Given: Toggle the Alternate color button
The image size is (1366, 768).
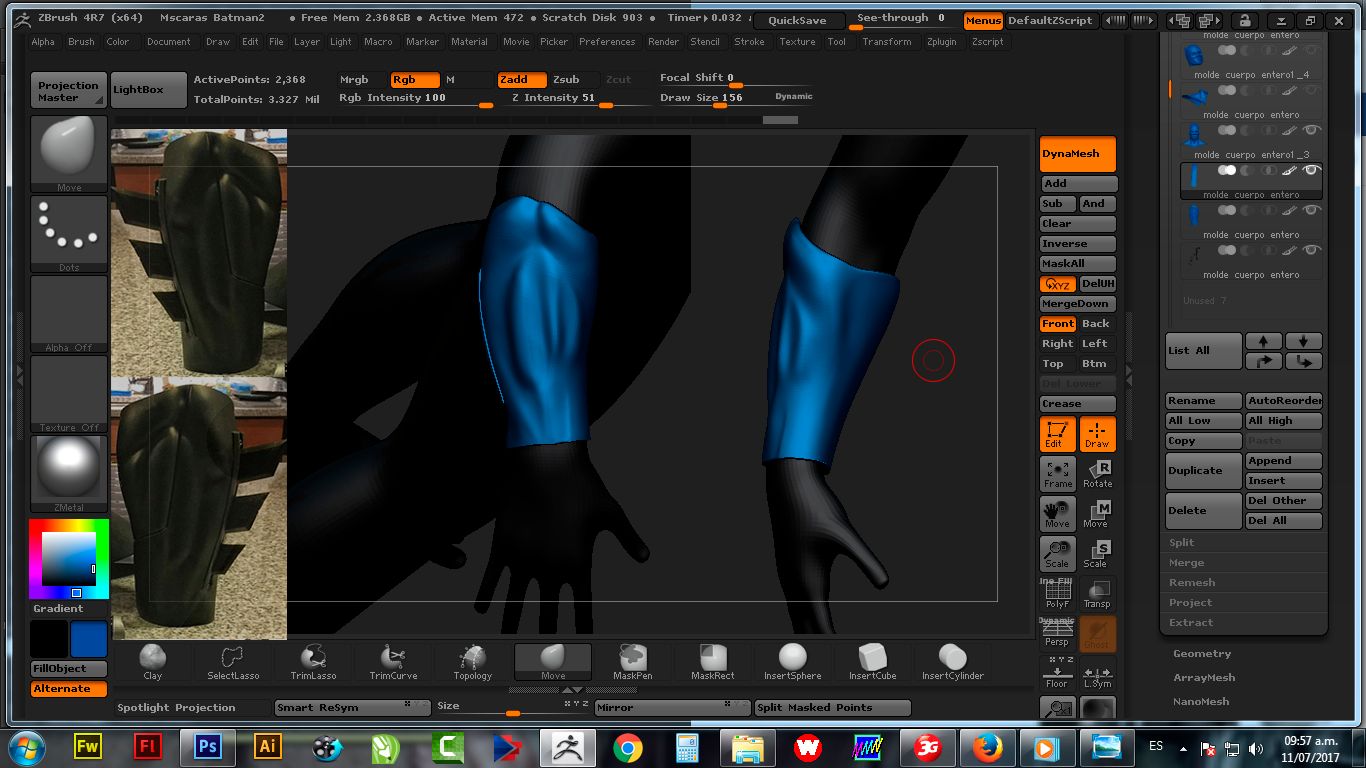Looking at the screenshot, I should (x=69, y=689).
